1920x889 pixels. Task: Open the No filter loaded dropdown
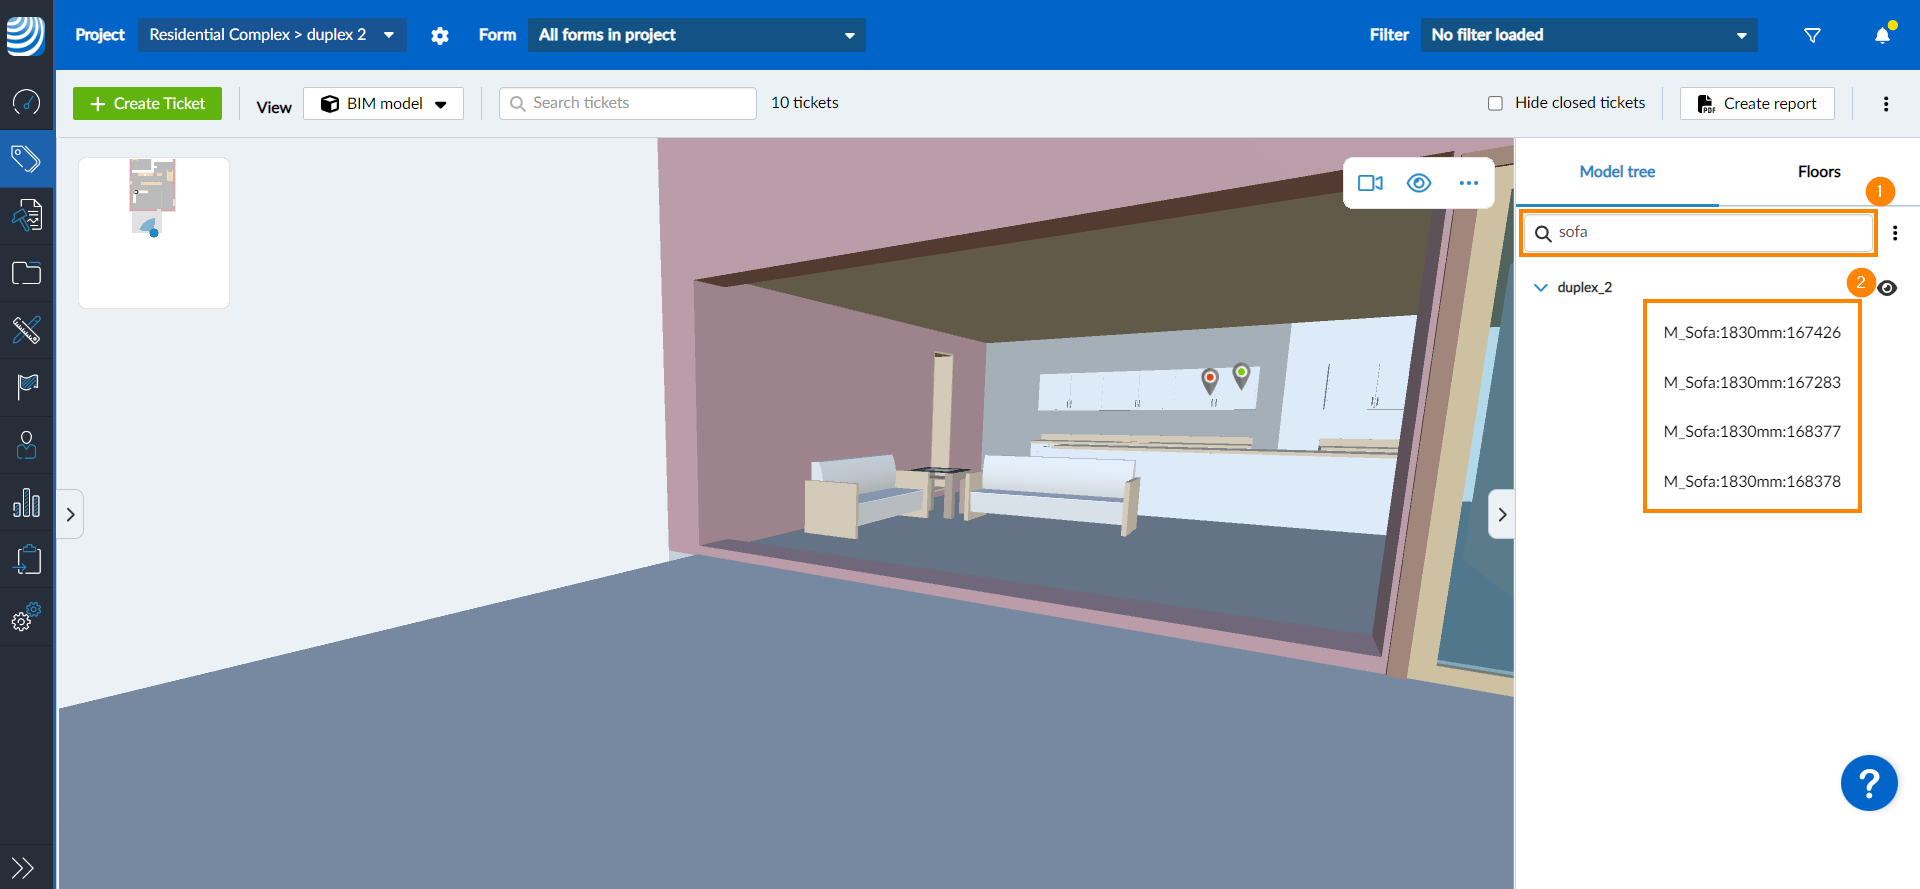click(1588, 35)
